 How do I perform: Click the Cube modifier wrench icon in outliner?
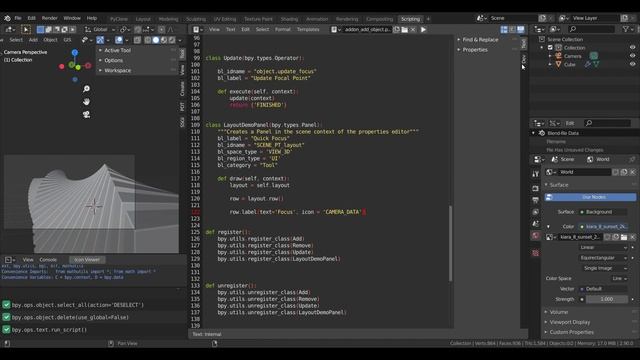587,64
